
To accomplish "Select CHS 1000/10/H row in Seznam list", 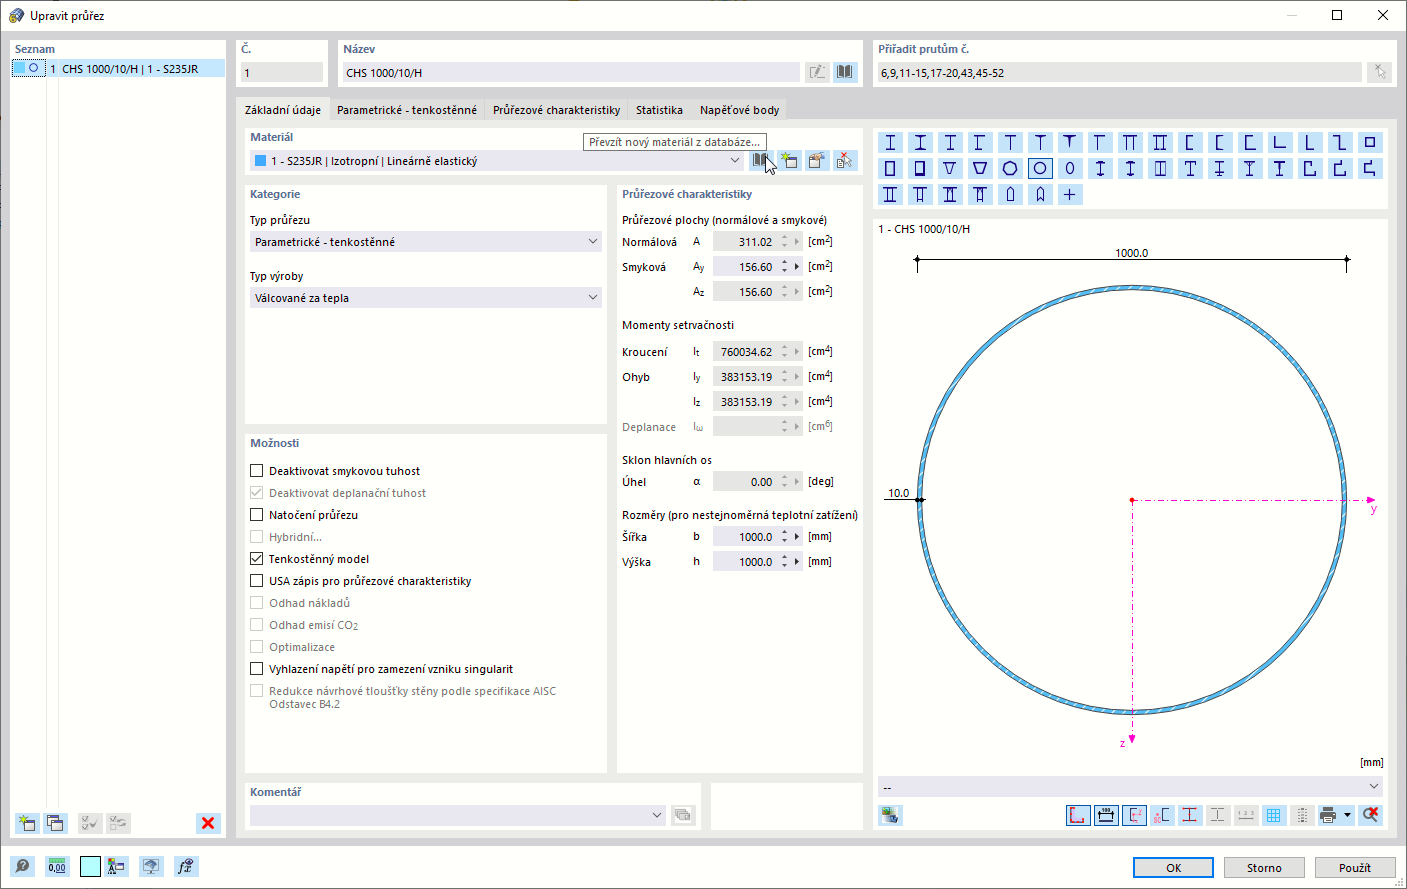I will [118, 69].
